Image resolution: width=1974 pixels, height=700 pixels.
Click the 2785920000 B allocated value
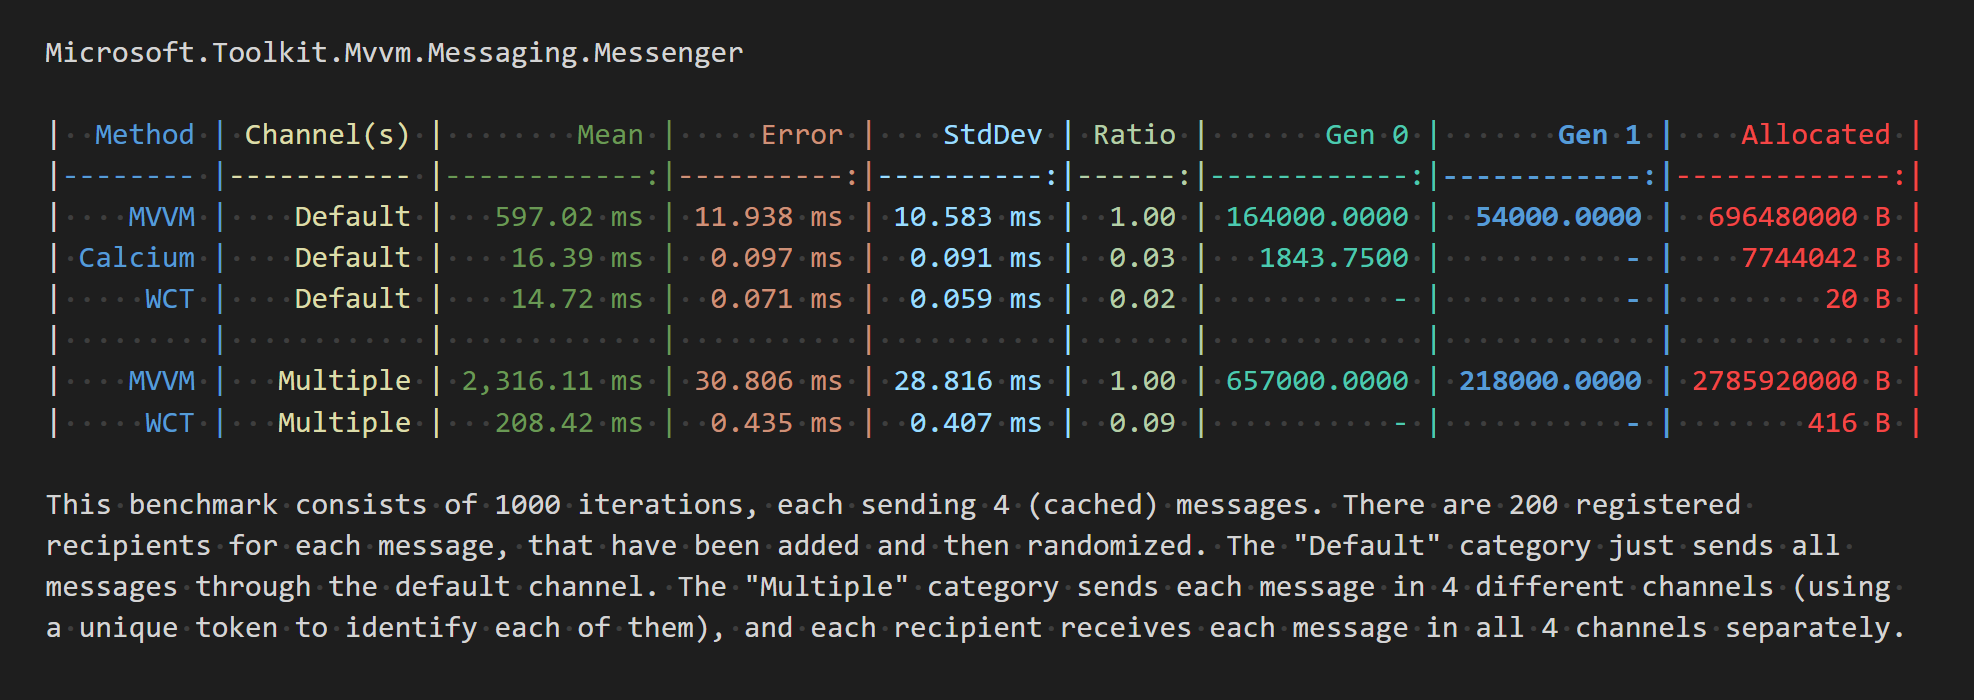[x=1791, y=381]
